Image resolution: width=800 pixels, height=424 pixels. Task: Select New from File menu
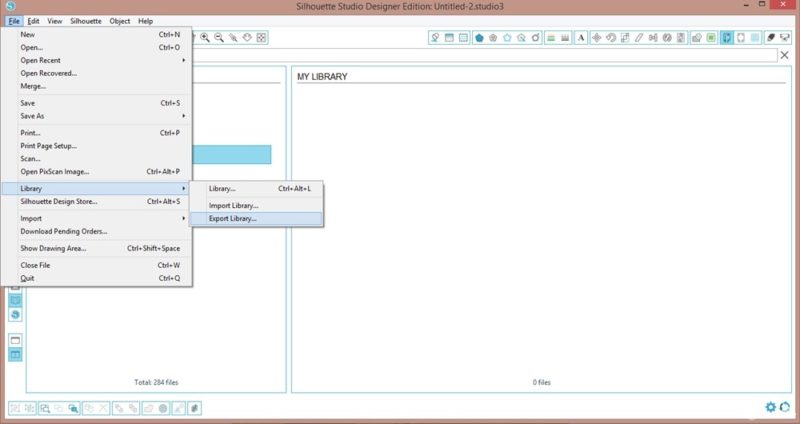(96, 35)
